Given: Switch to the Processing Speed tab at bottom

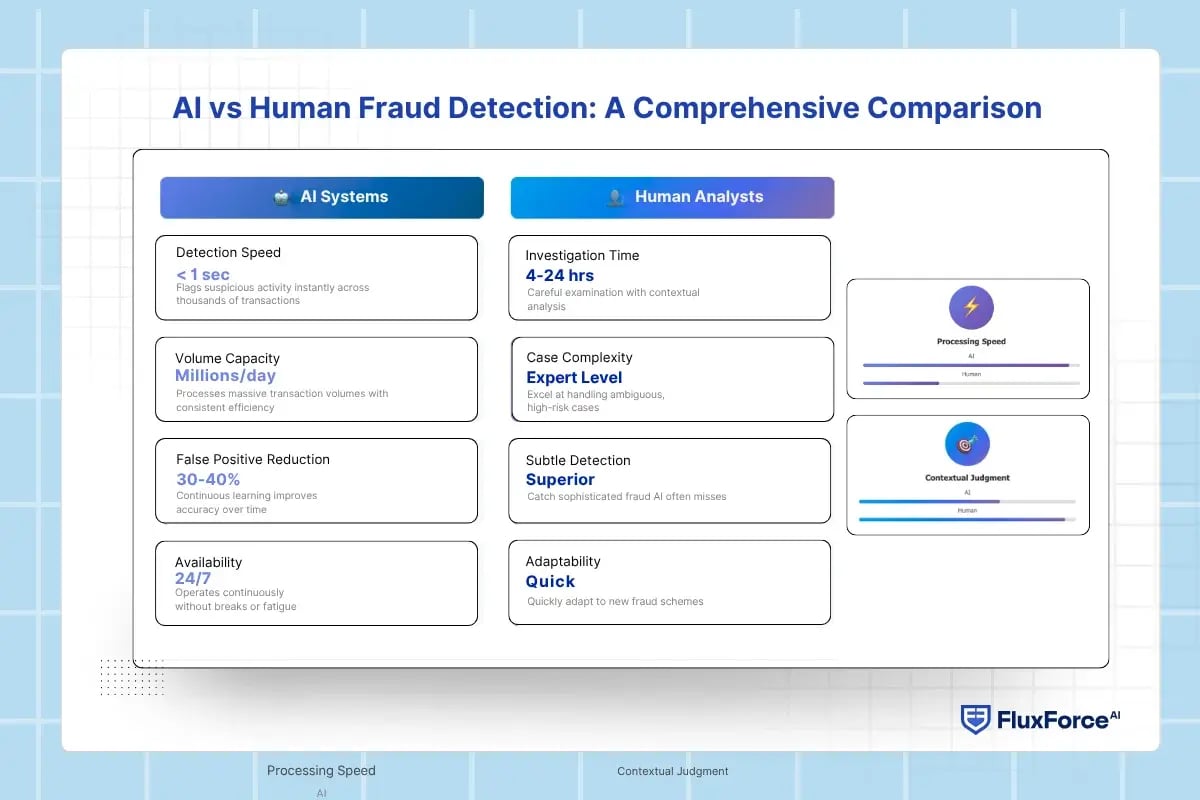Looking at the screenshot, I should click(321, 770).
